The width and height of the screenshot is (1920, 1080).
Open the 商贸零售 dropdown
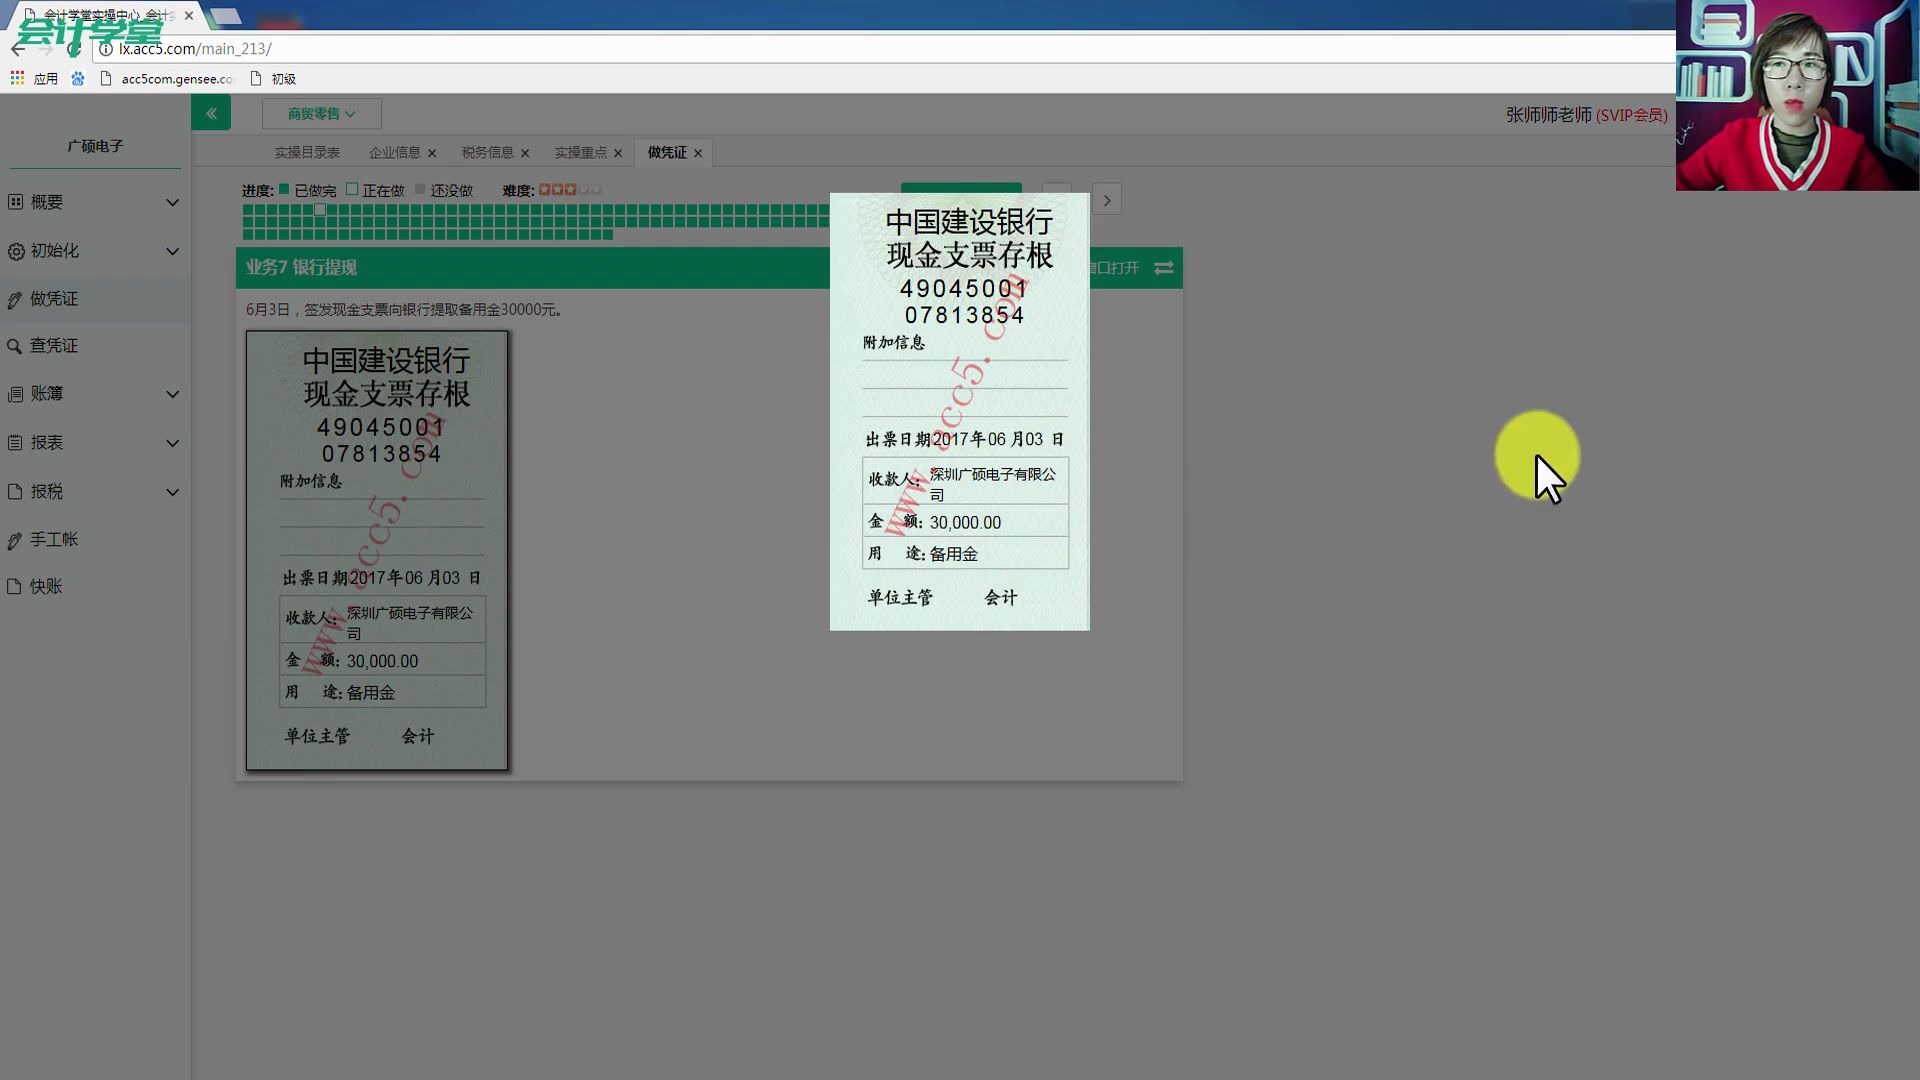(x=321, y=114)
